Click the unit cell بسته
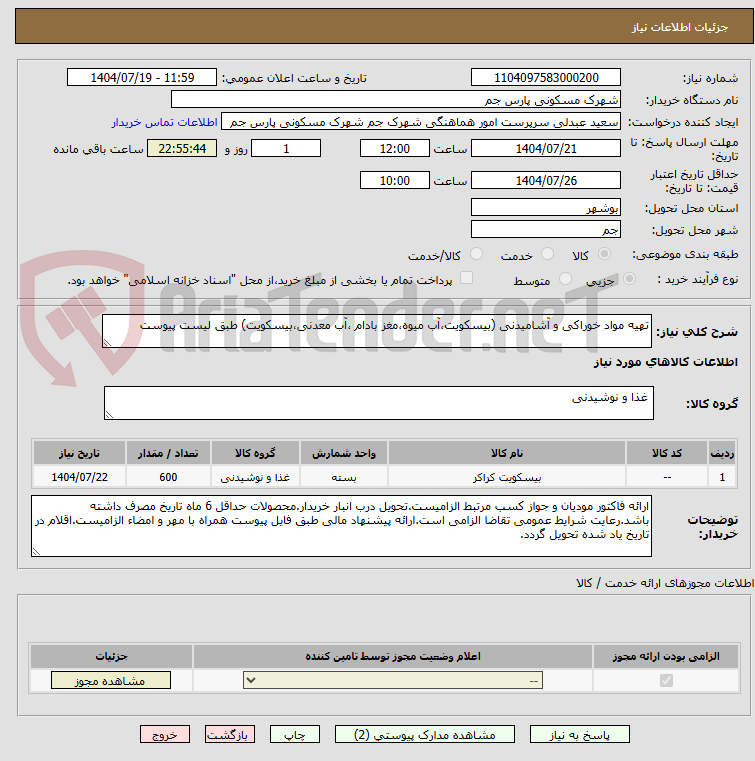 [344, 477]
